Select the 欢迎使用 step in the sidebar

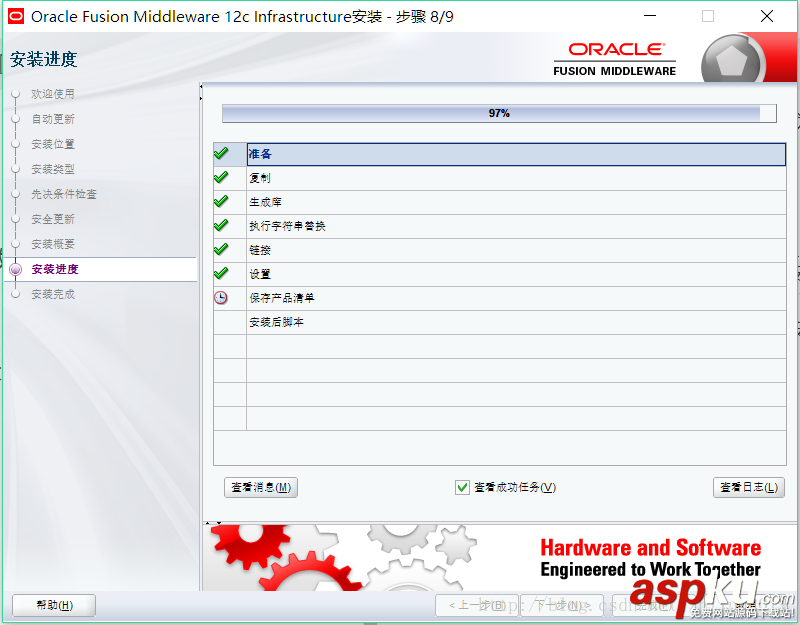(x=53, y=94)
